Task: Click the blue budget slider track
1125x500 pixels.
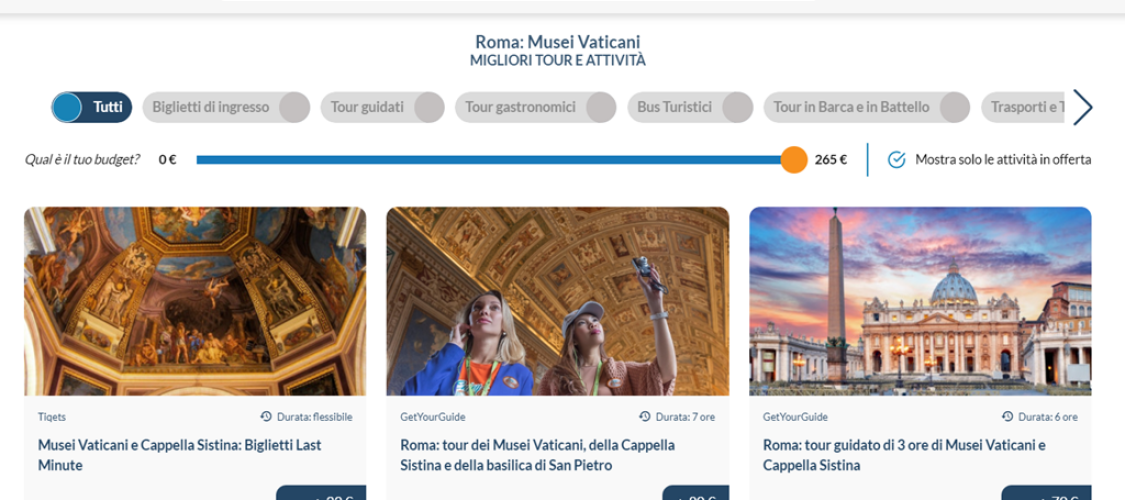Action: coord(495,159)
